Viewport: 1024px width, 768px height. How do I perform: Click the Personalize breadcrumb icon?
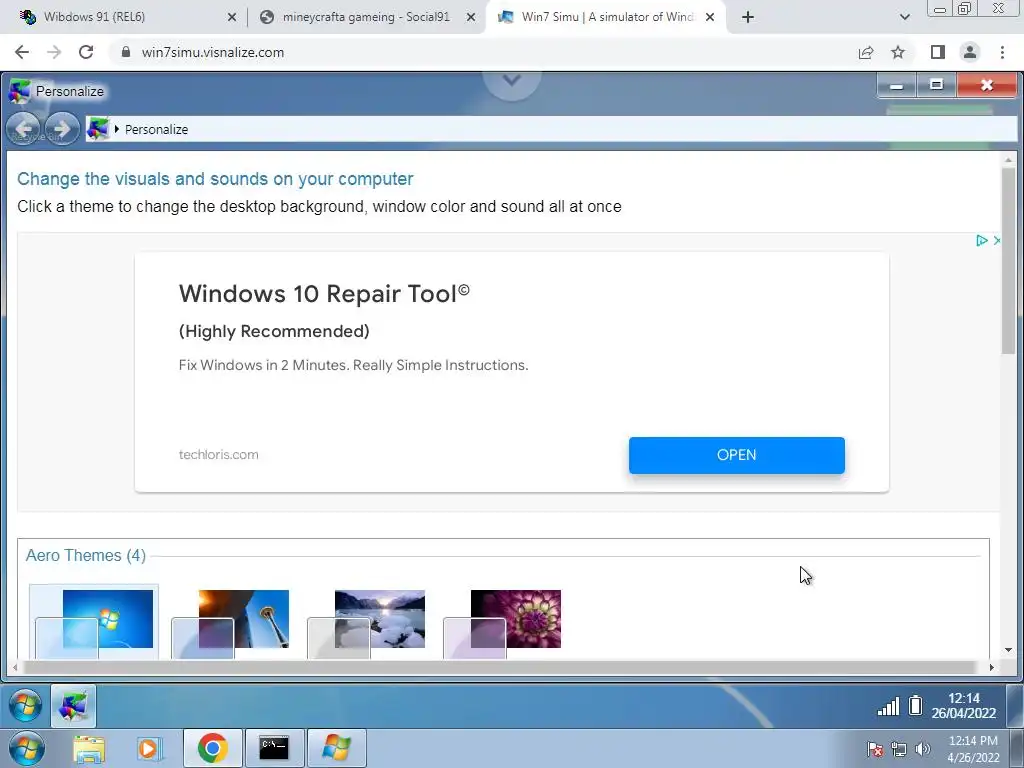(x=98, y=129)
